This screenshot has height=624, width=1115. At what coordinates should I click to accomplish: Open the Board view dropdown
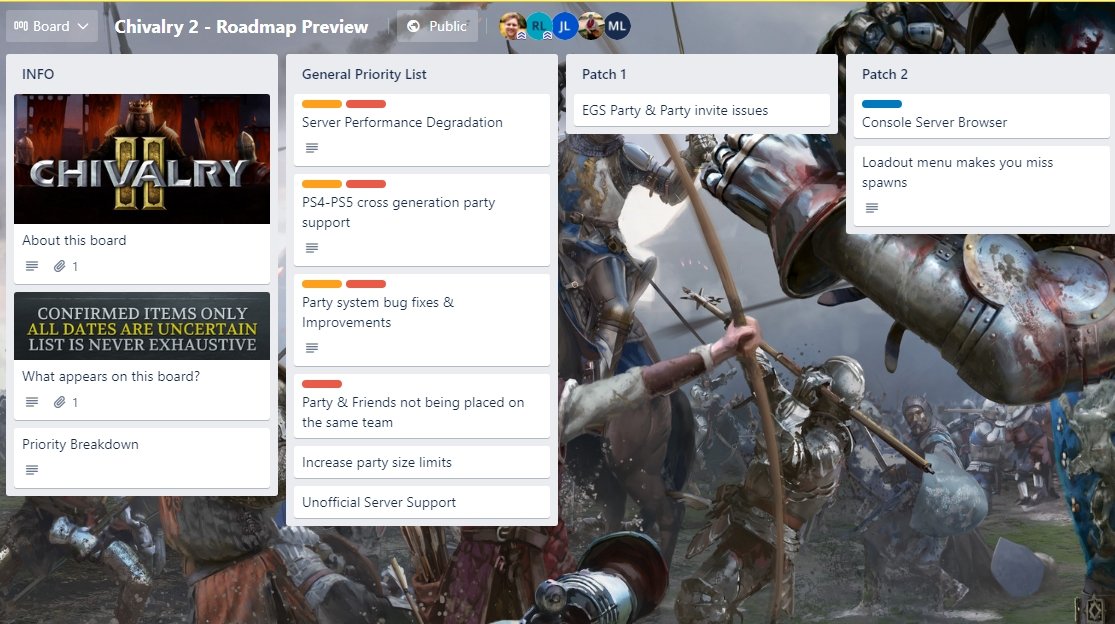tap(51, 26)
